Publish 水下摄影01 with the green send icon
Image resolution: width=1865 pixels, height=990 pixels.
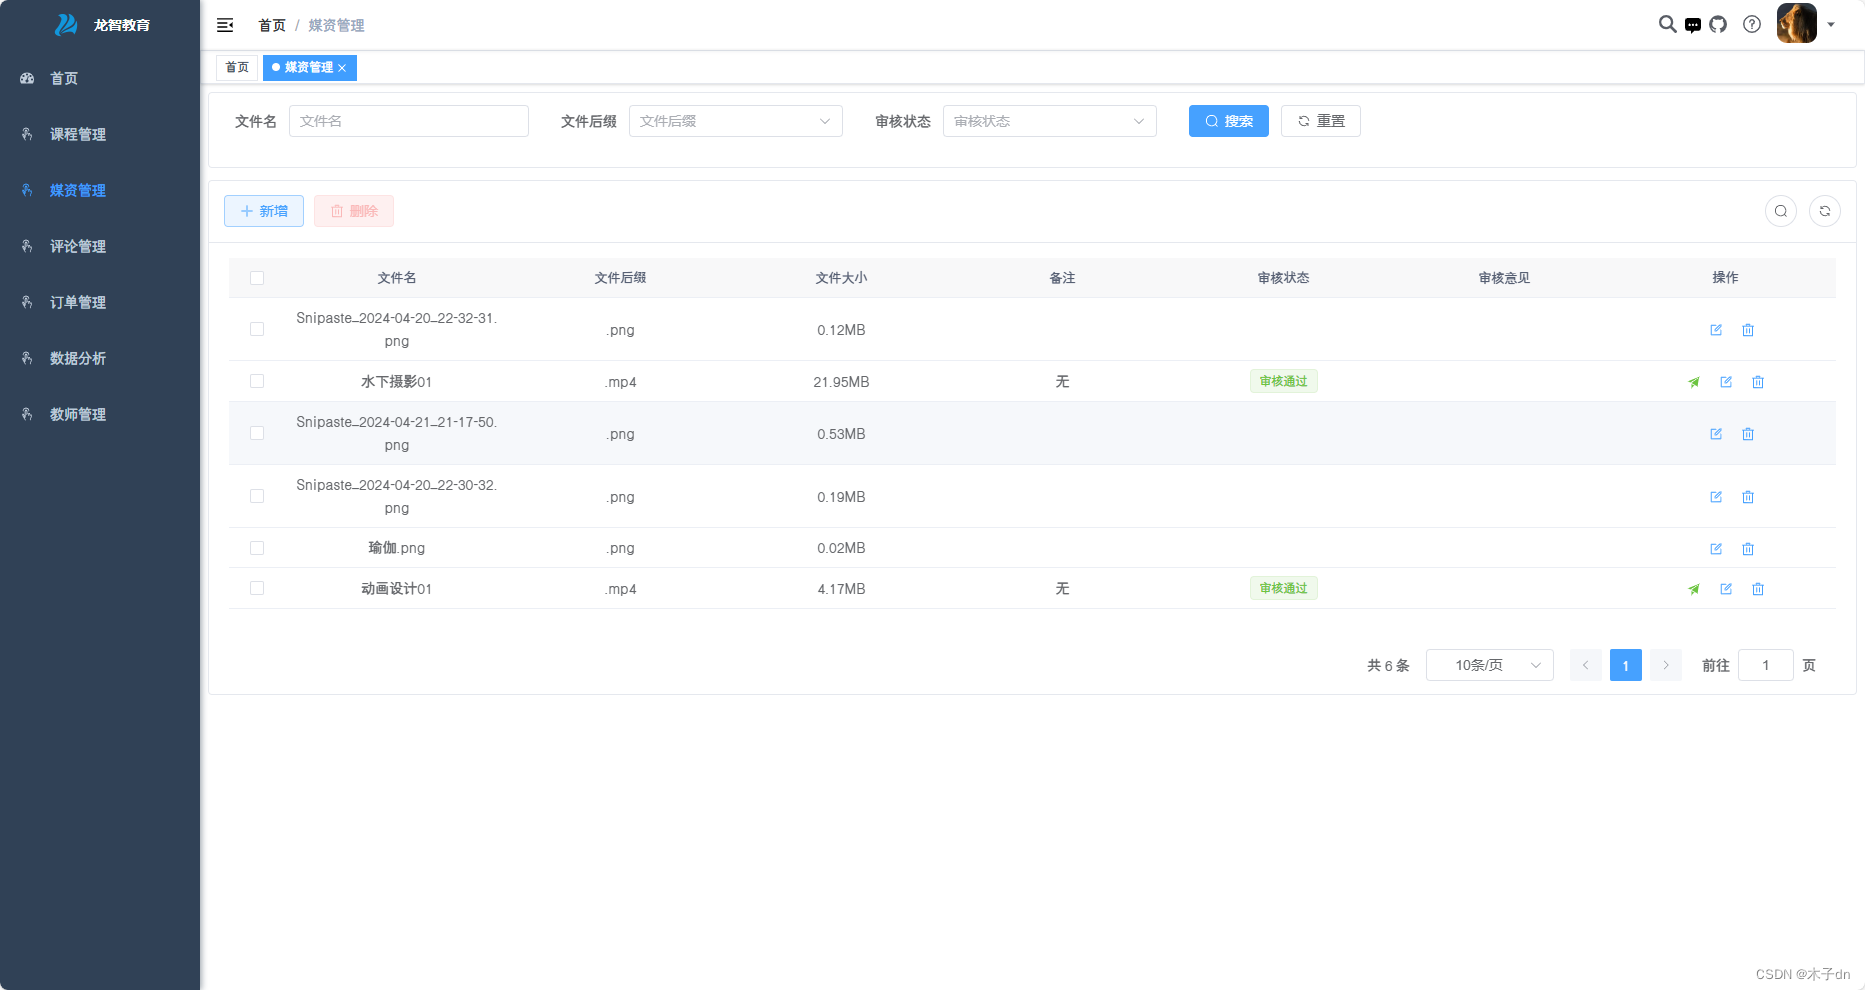1694,382
